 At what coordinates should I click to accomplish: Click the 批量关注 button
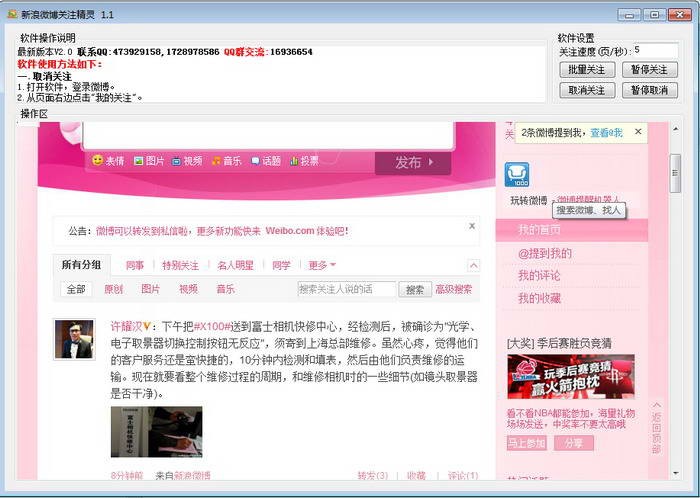[x=587, y=70]
